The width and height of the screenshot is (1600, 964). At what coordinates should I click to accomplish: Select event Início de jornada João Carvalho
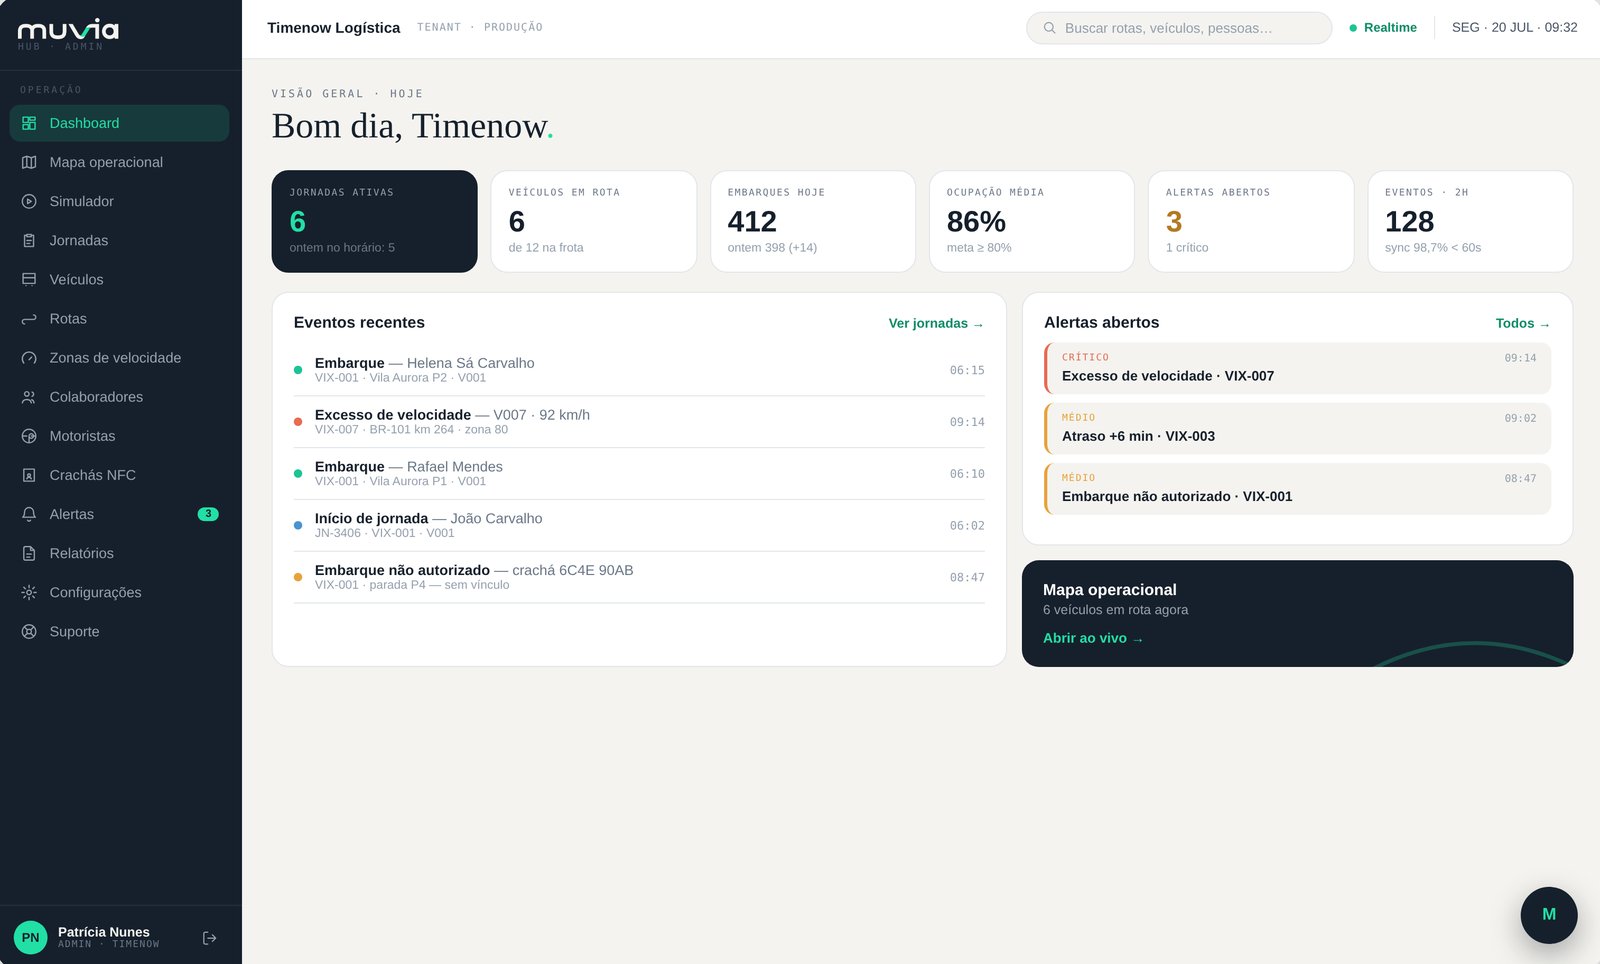point(639,526)
